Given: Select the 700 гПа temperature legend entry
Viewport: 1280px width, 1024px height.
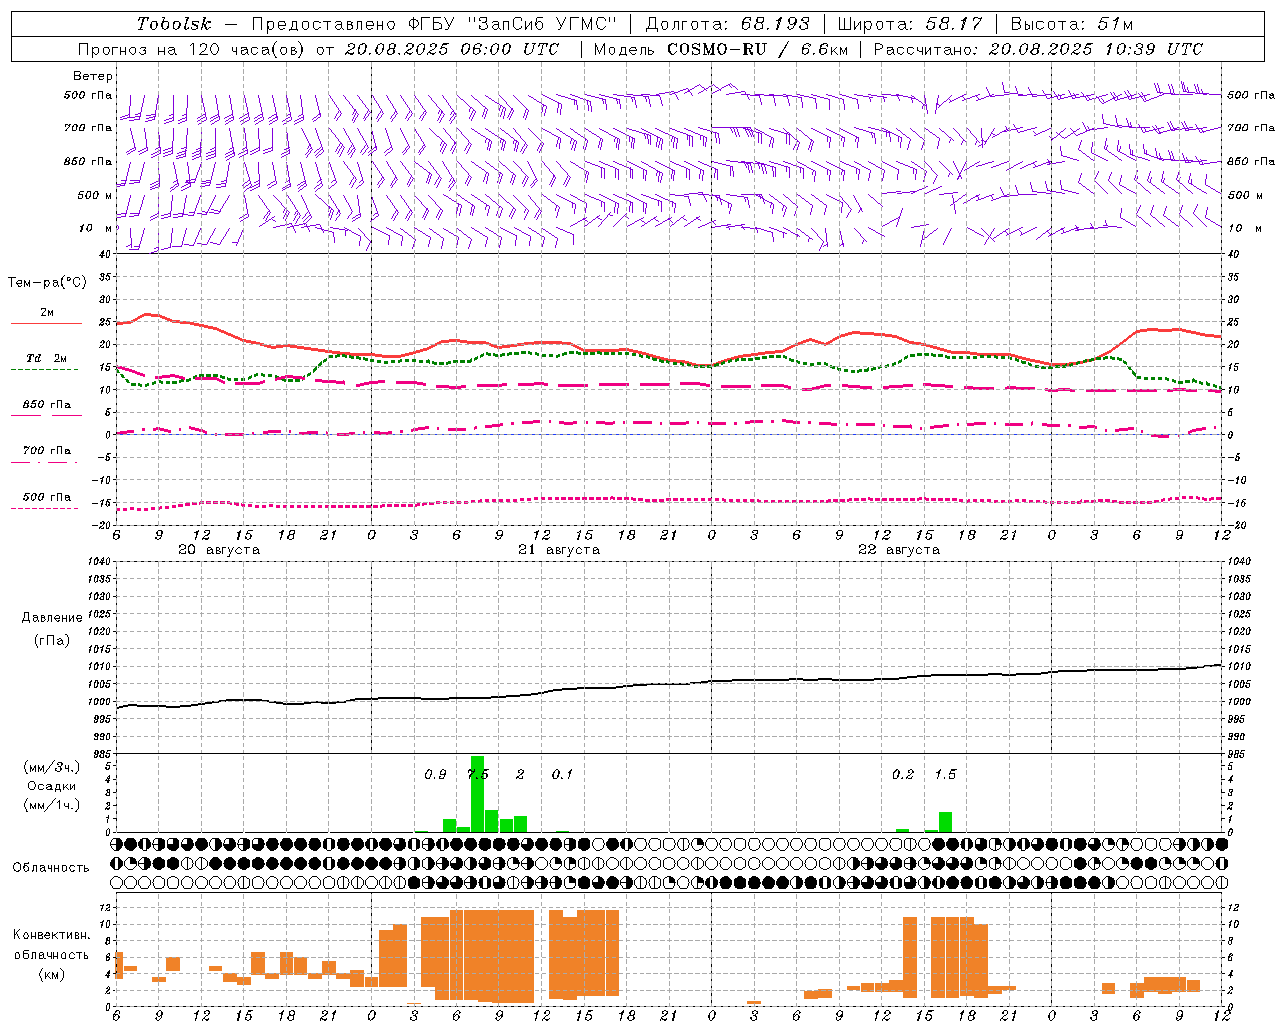Looking at the screenshot, I should coord(47,451).
